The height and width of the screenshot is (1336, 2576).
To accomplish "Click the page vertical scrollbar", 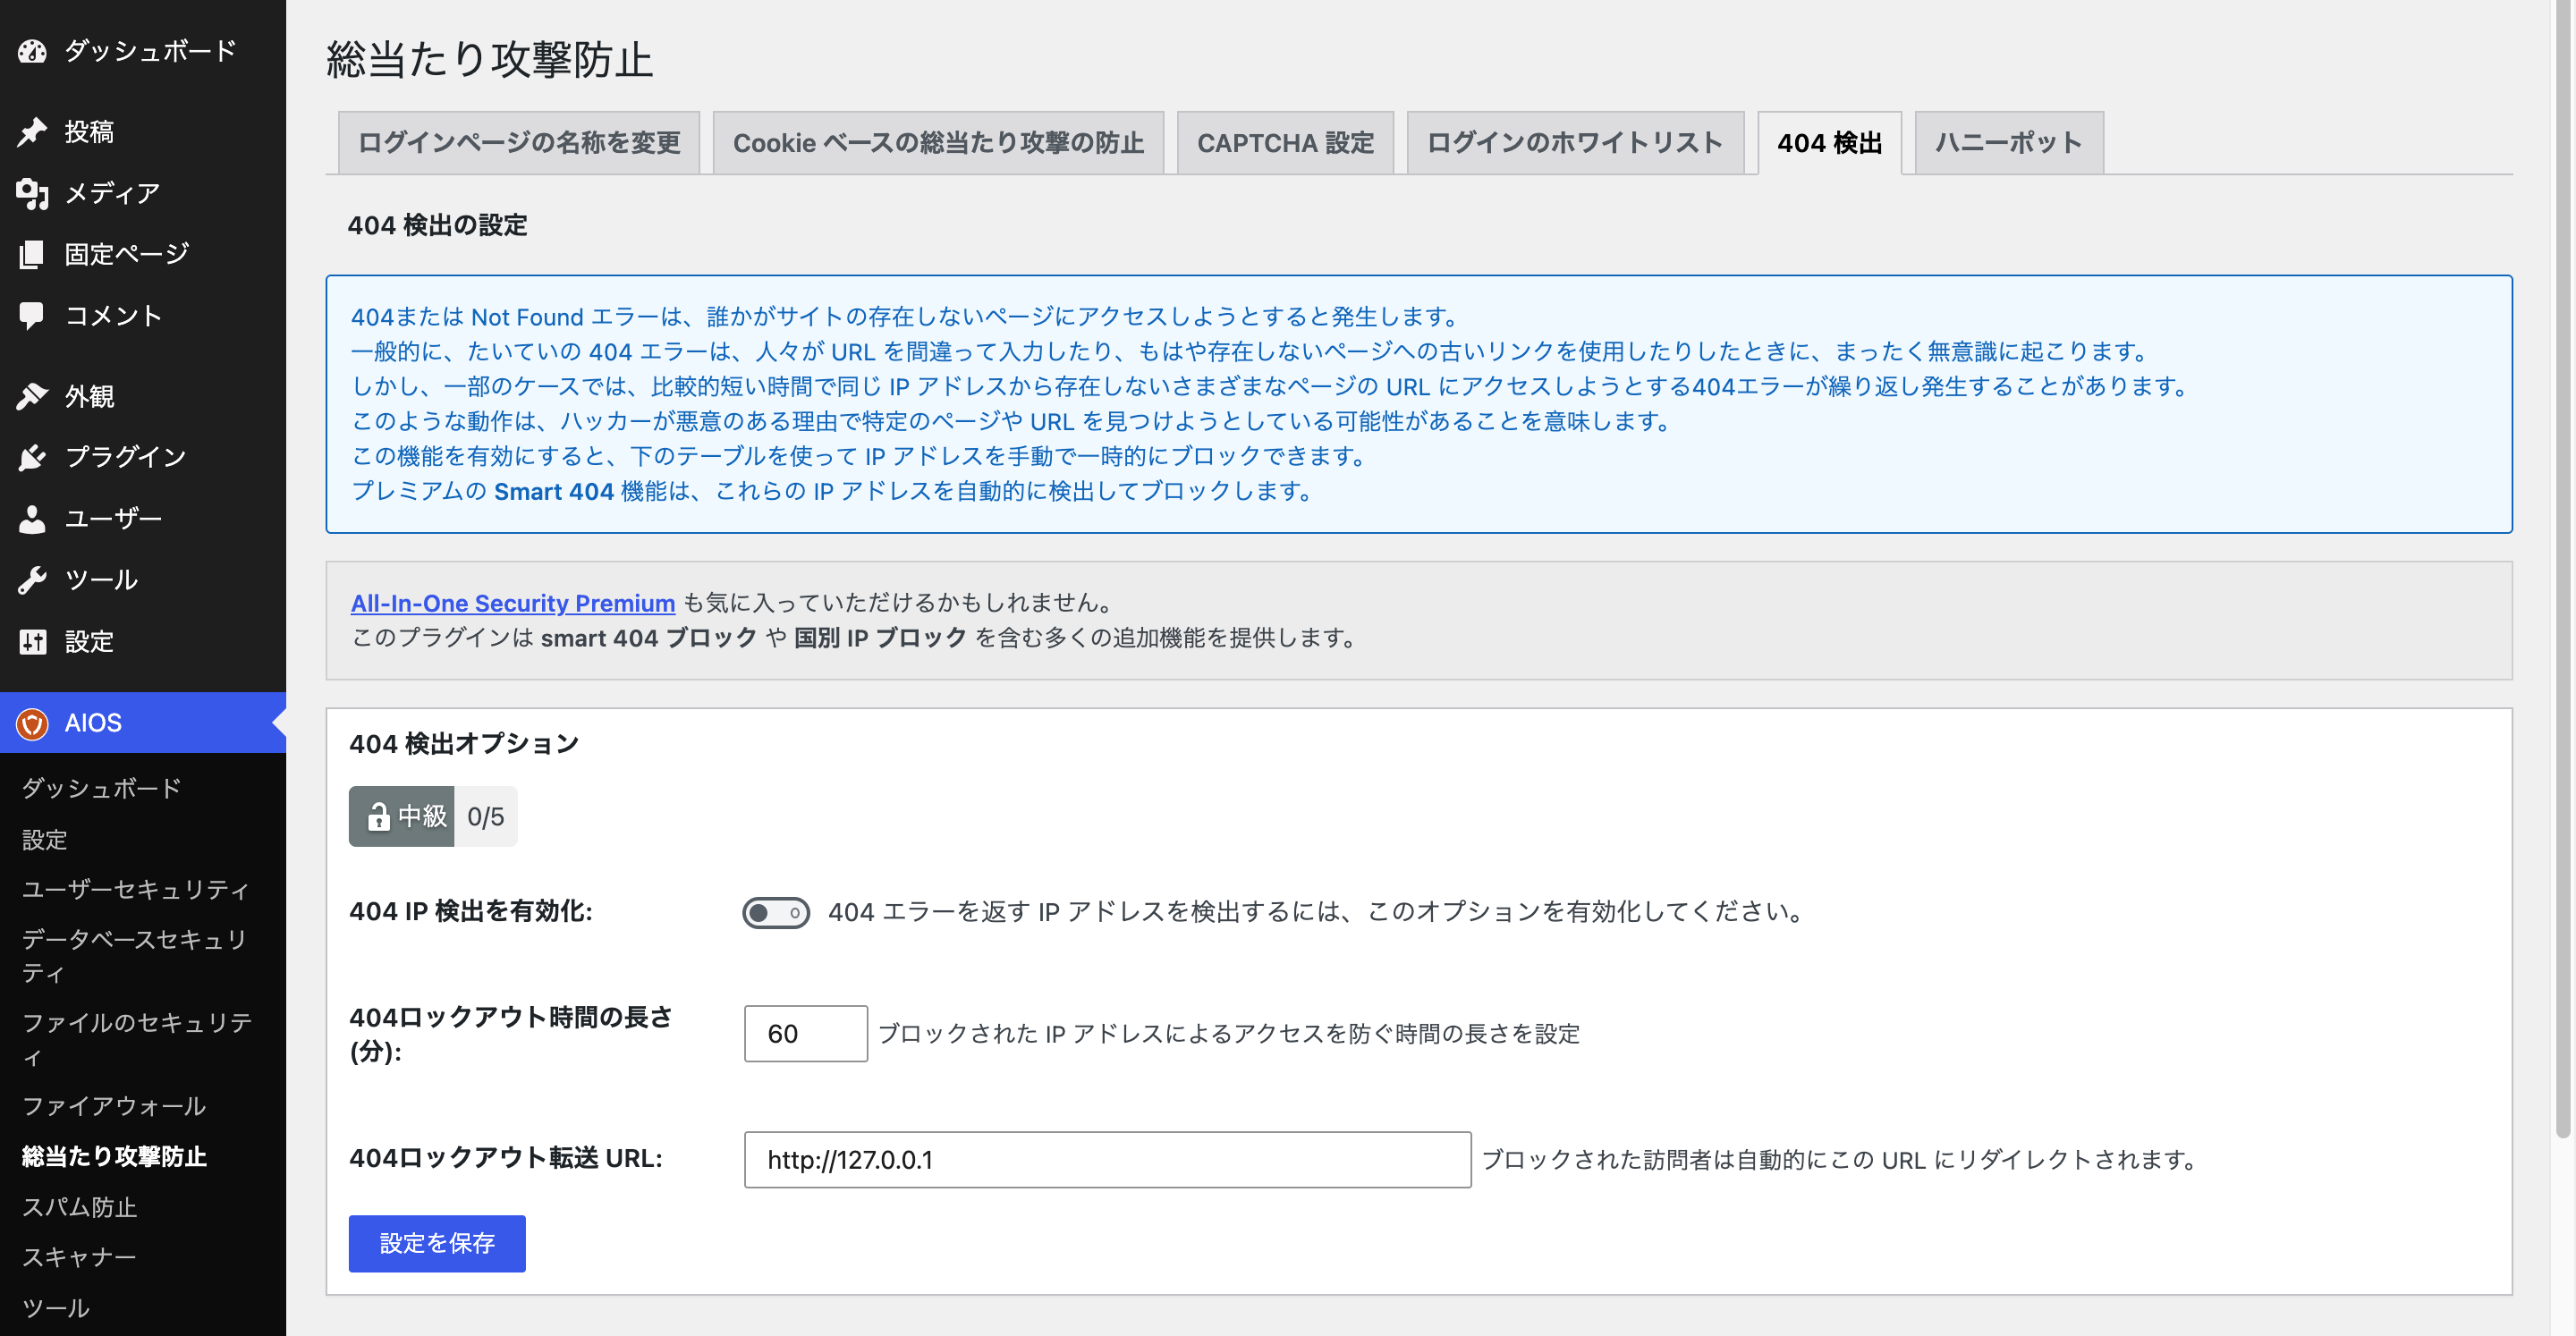I will (2563, 570).
